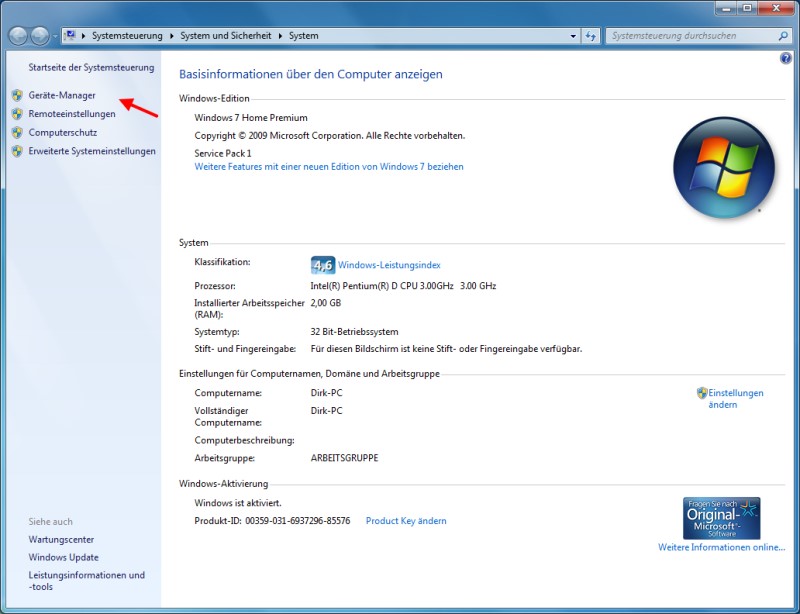Click the Windows logo orb image

[724, 167]
